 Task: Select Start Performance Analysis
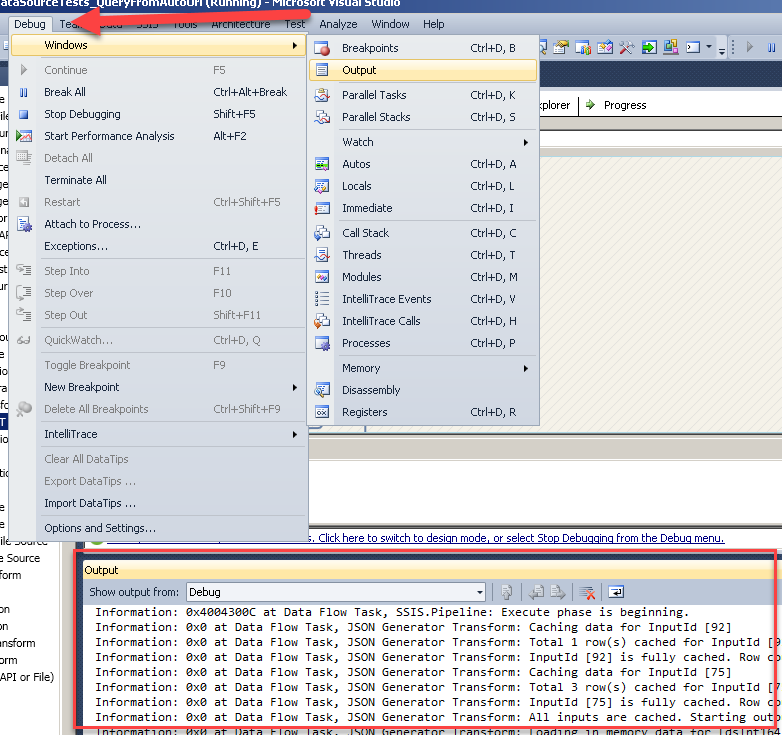click(158, 136)
